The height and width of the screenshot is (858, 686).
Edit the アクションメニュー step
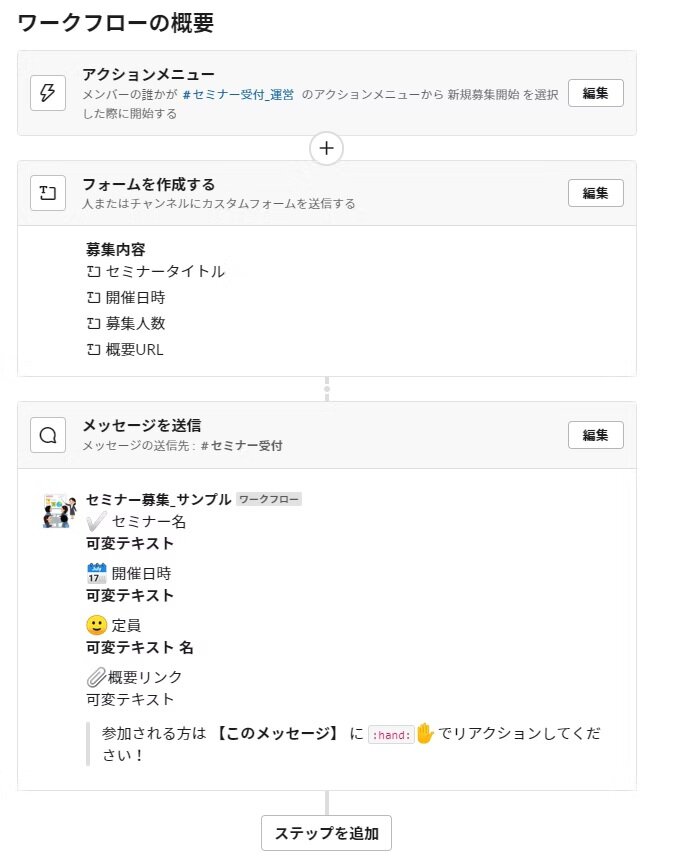coord(595,93)
